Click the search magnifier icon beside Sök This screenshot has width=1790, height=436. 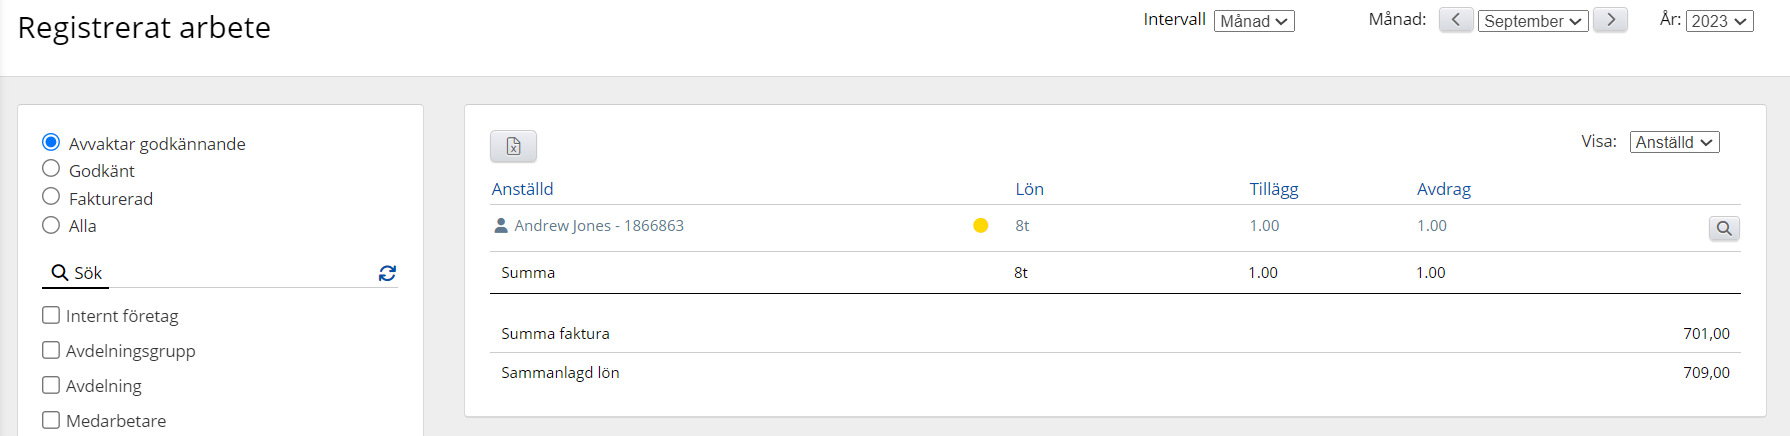tap(60, 273)
